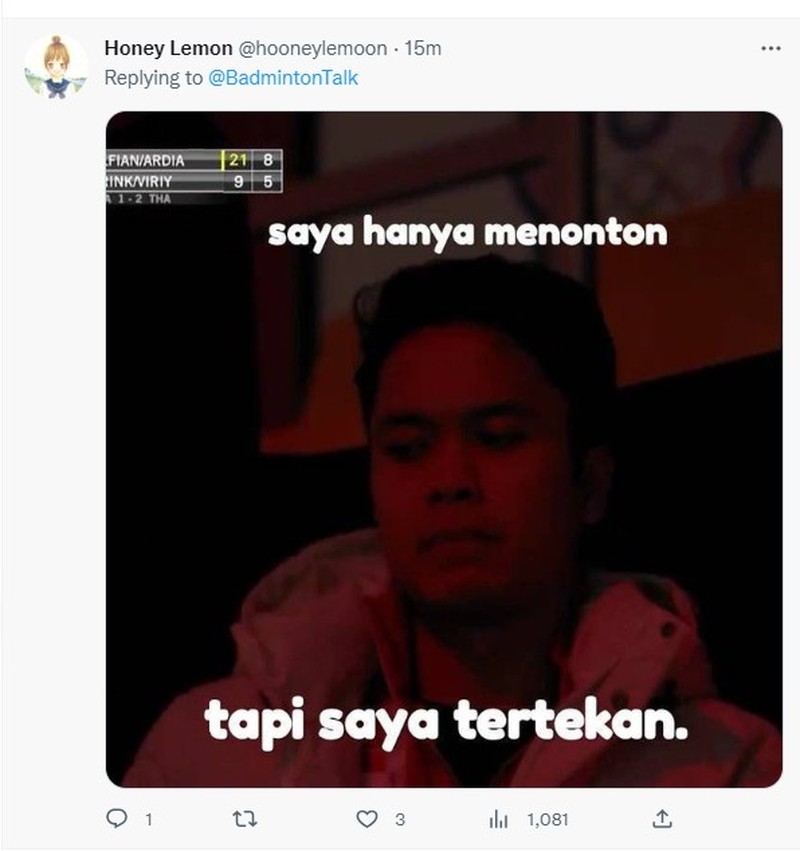Share the tweet with the upload arrow icon

coord(662,818)
